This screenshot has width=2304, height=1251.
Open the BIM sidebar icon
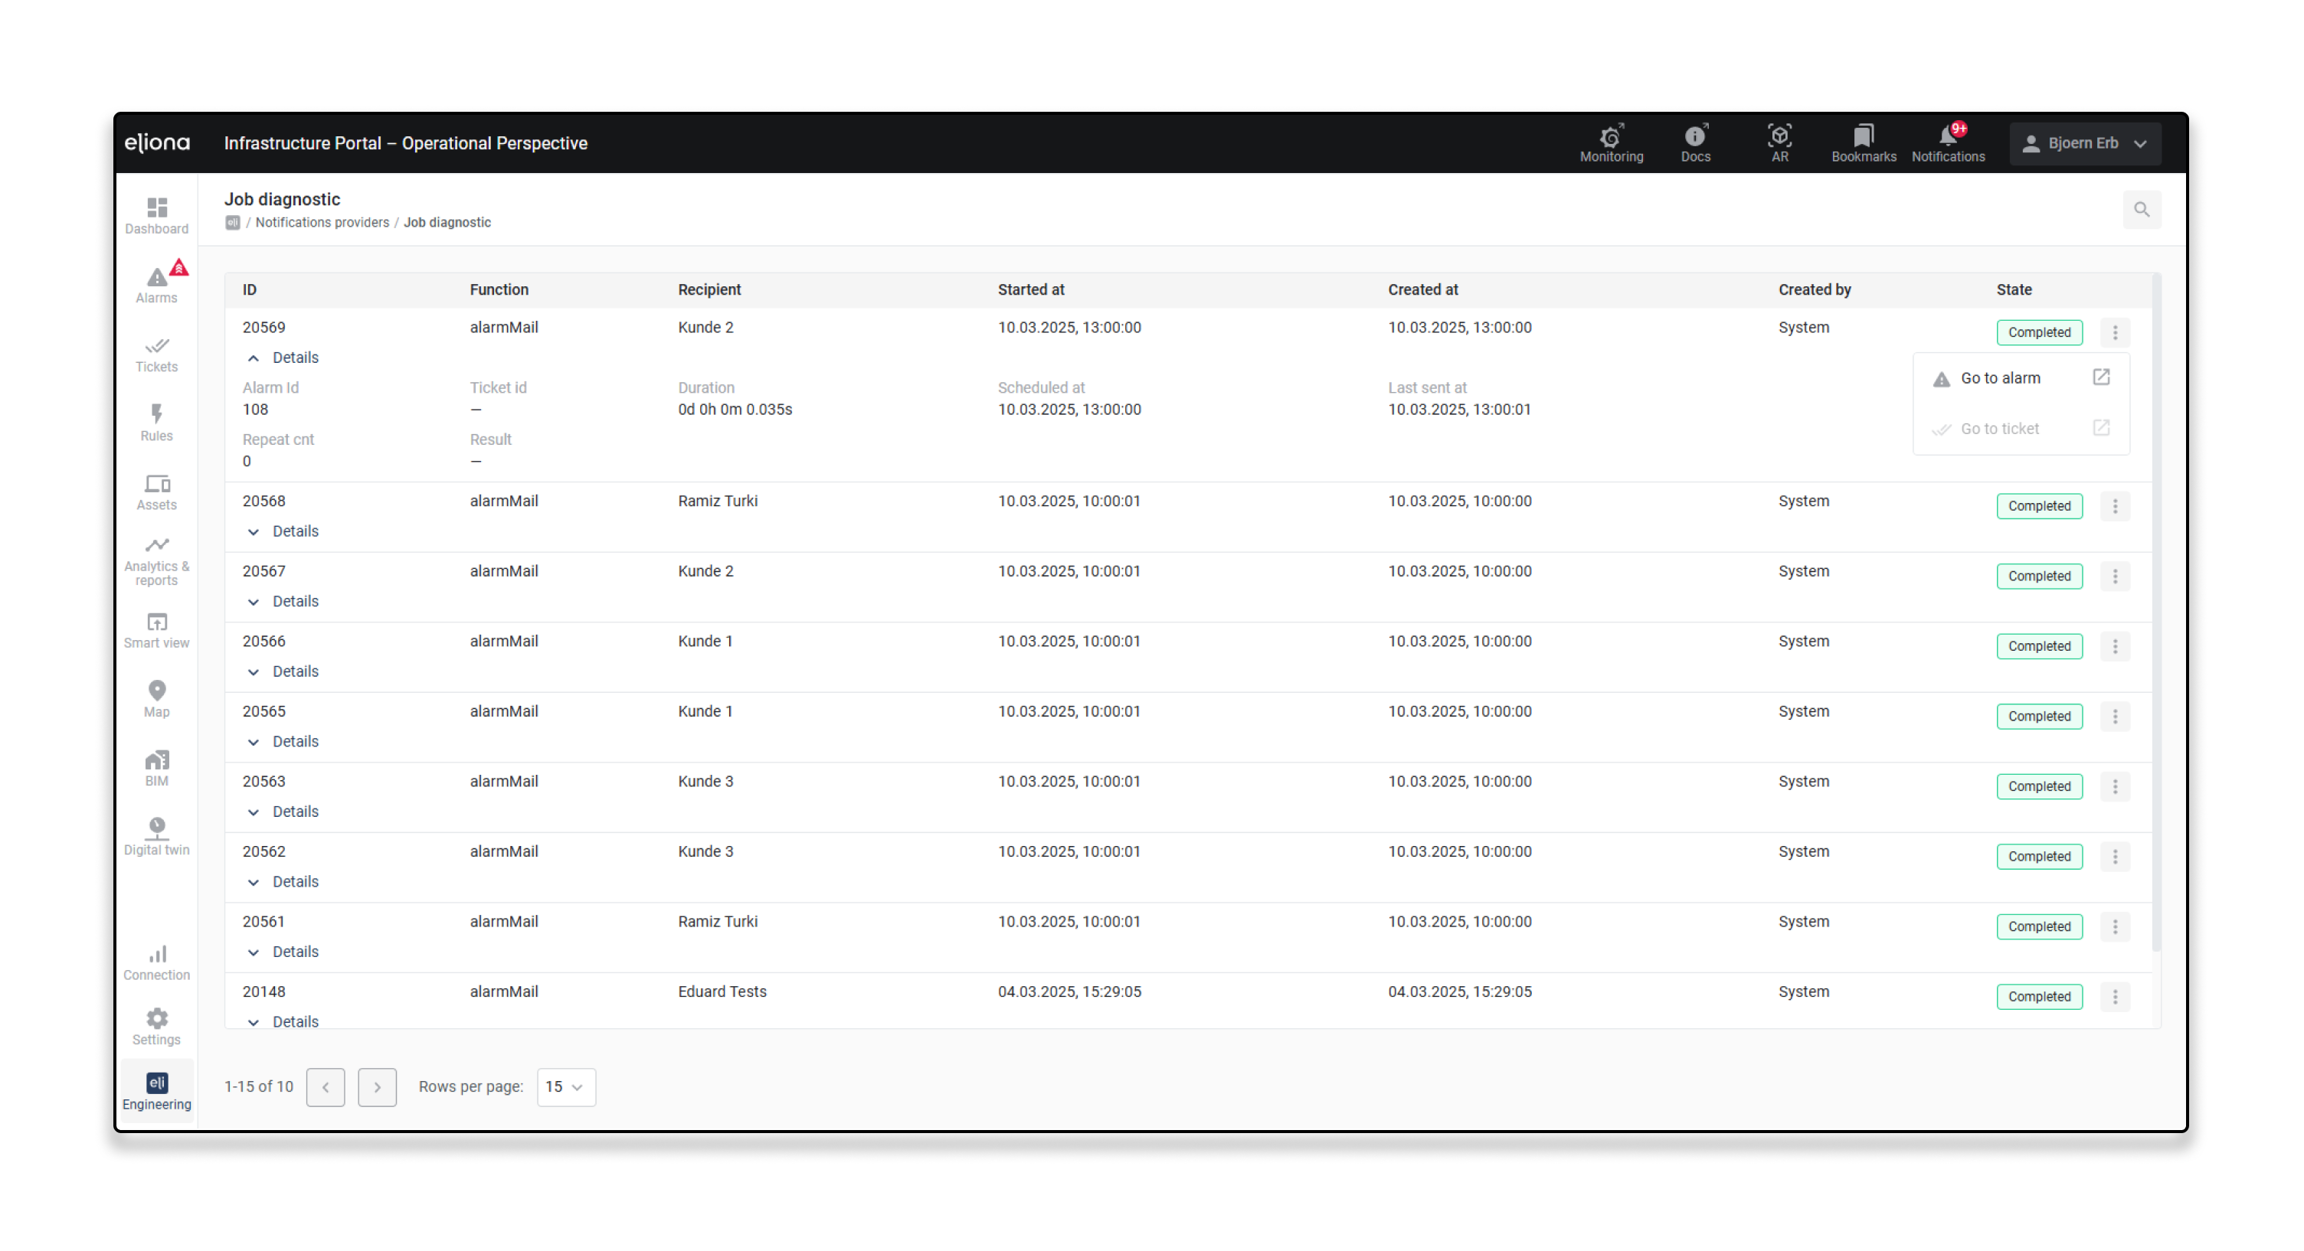pos(157,767)
